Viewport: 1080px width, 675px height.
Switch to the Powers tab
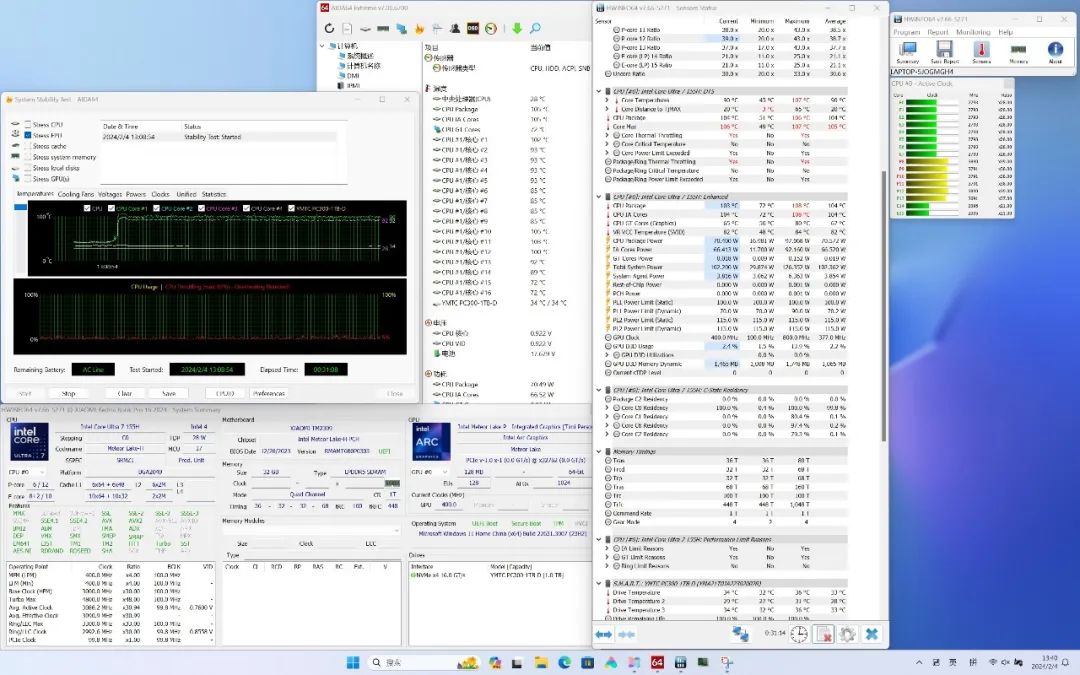(136, 194)
